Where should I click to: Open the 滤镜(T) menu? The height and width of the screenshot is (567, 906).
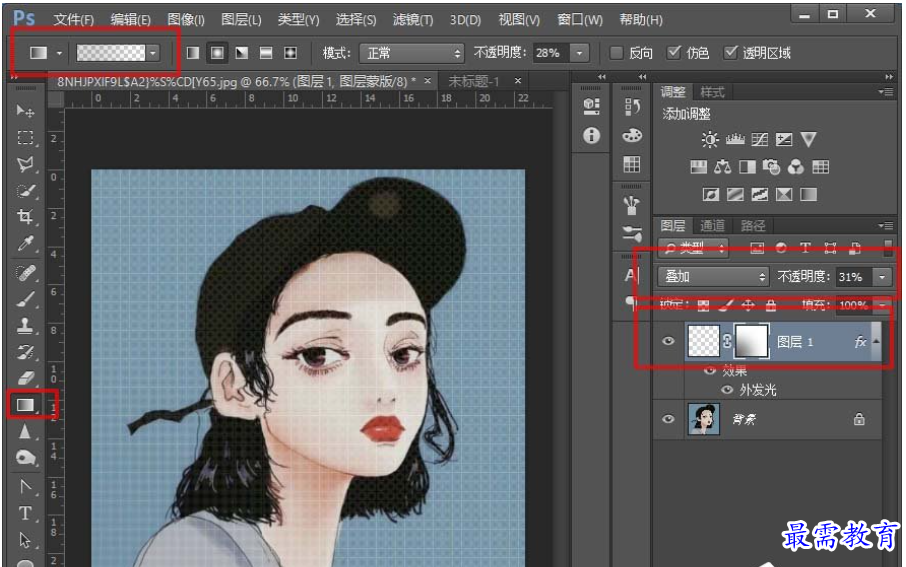point(413,20)
